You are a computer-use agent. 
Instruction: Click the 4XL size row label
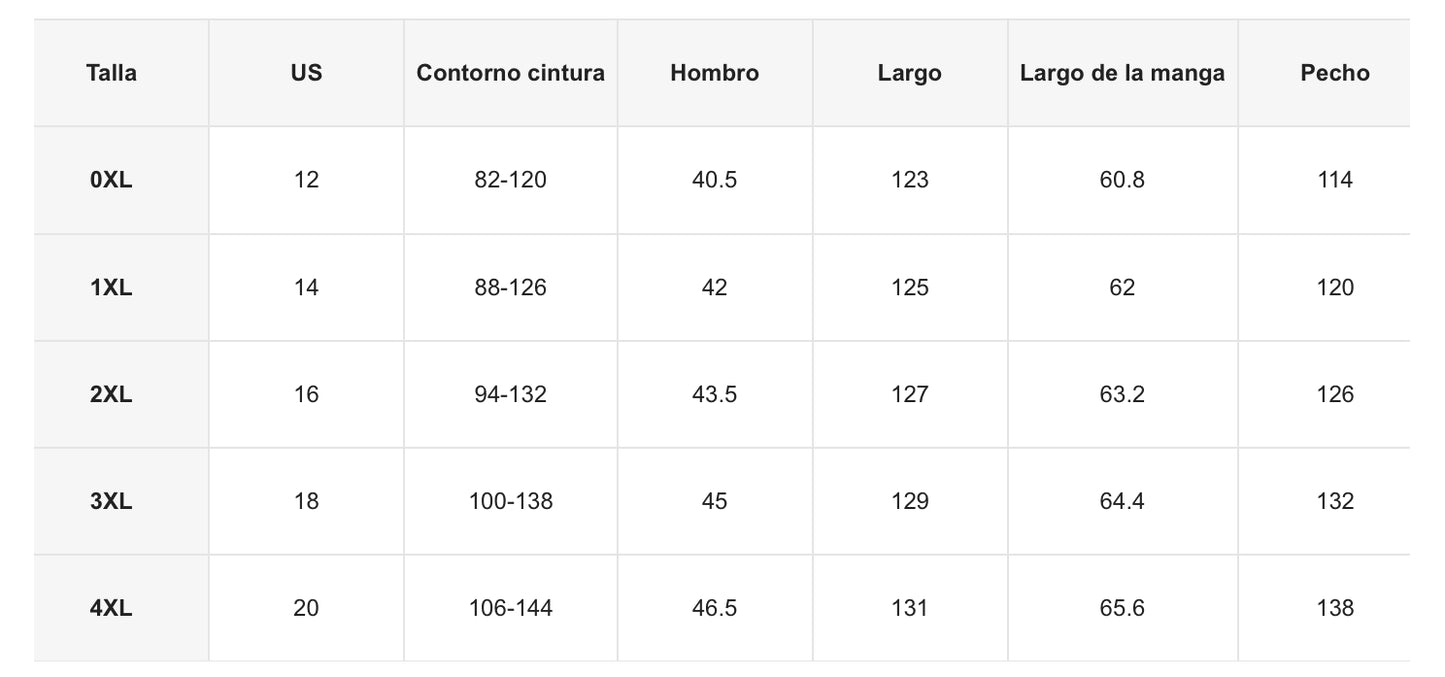click(111, 608)
